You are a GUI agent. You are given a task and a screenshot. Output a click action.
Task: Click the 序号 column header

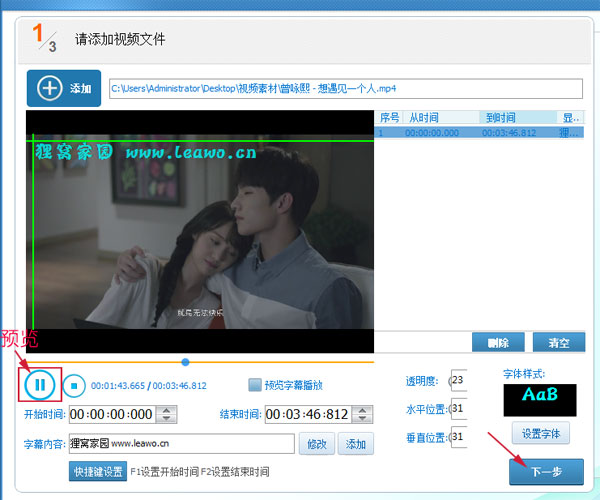coord(389,117)
